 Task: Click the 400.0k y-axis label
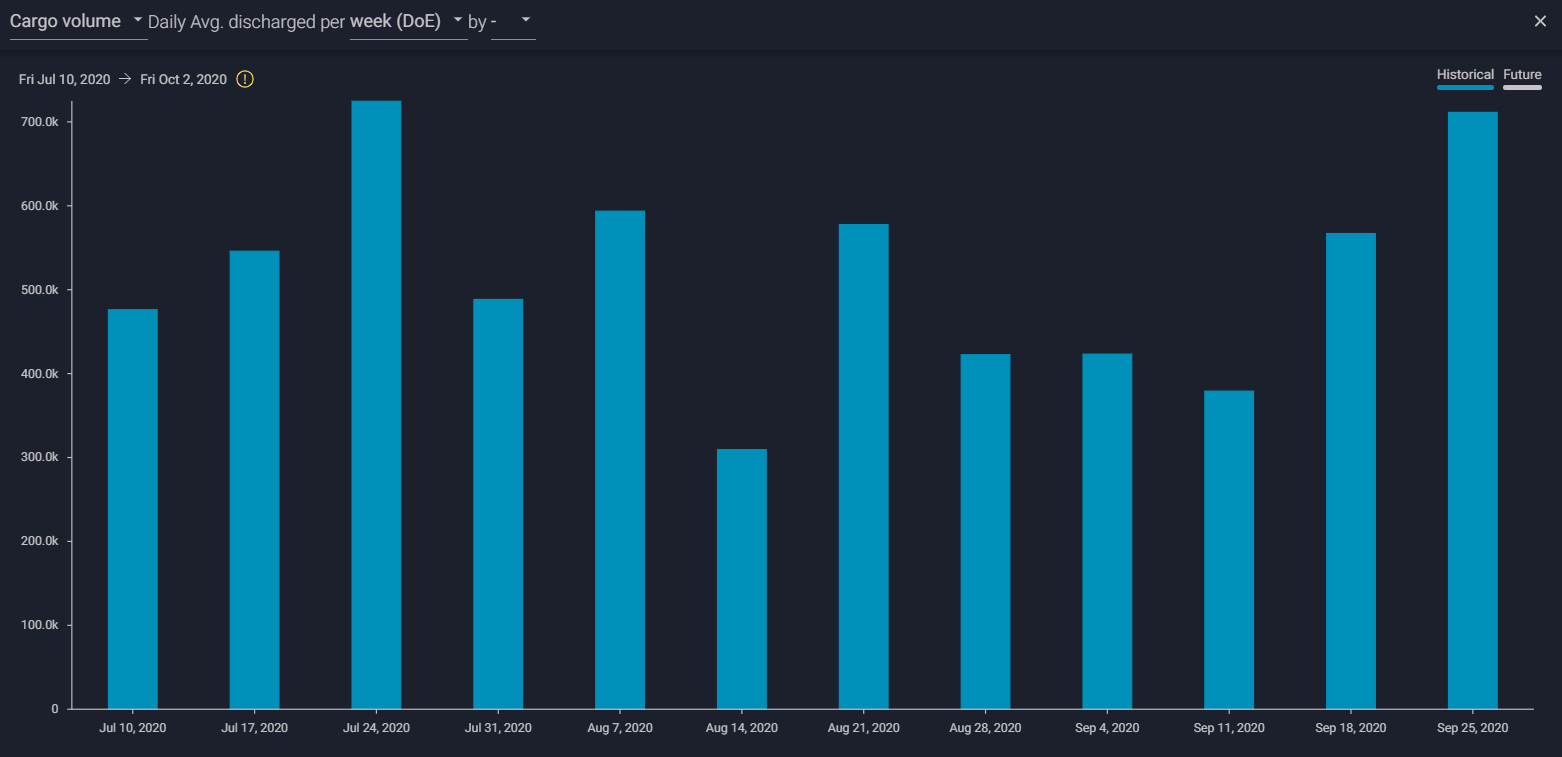40,374
